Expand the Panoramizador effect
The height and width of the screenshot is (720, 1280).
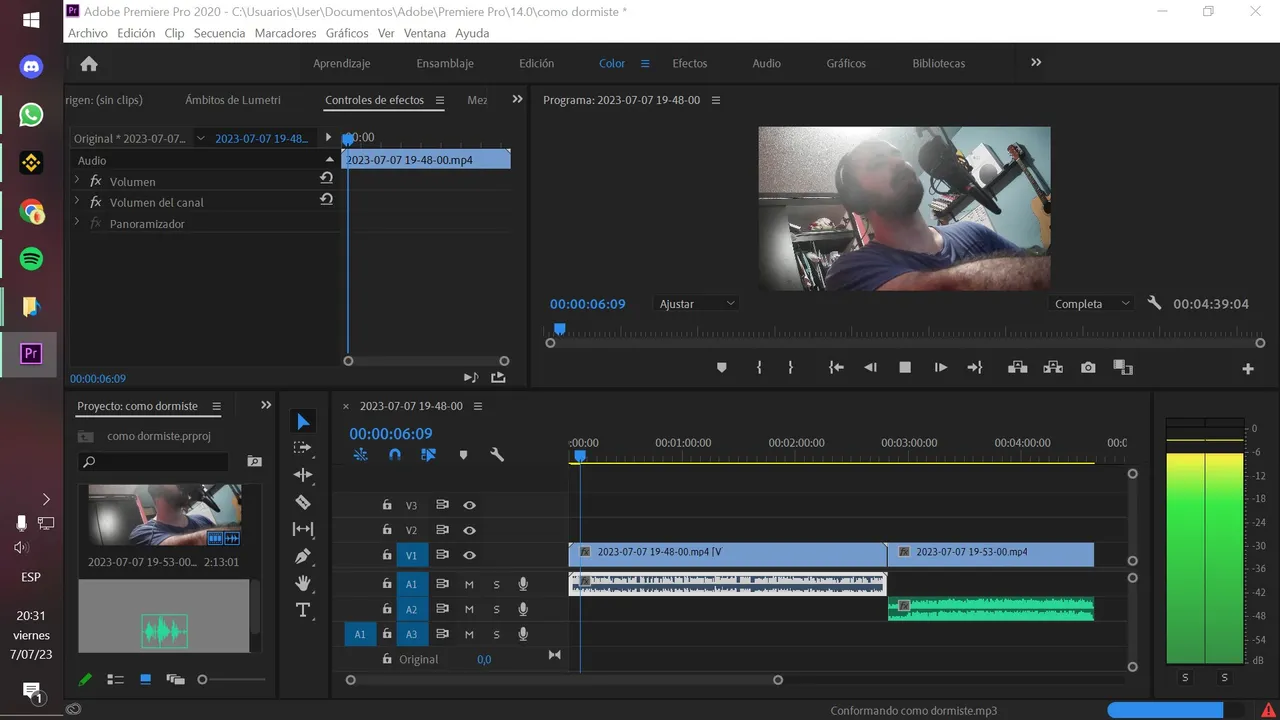coord(77,223)
